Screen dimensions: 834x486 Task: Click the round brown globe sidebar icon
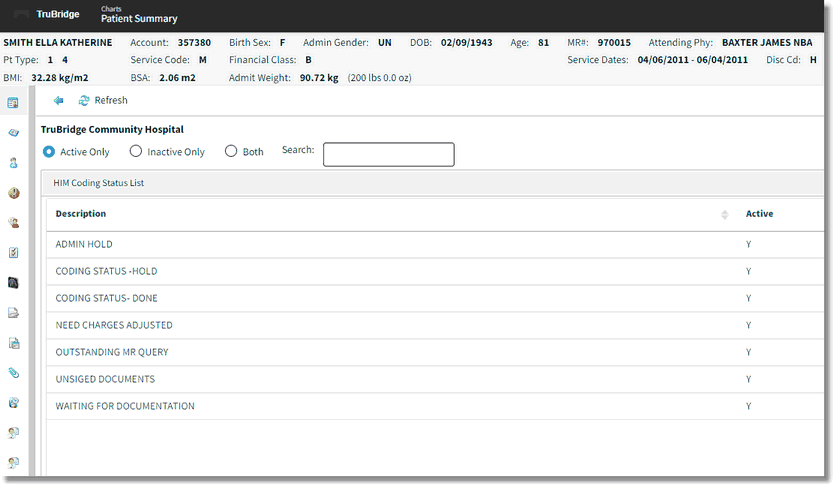tap(13, 193)
